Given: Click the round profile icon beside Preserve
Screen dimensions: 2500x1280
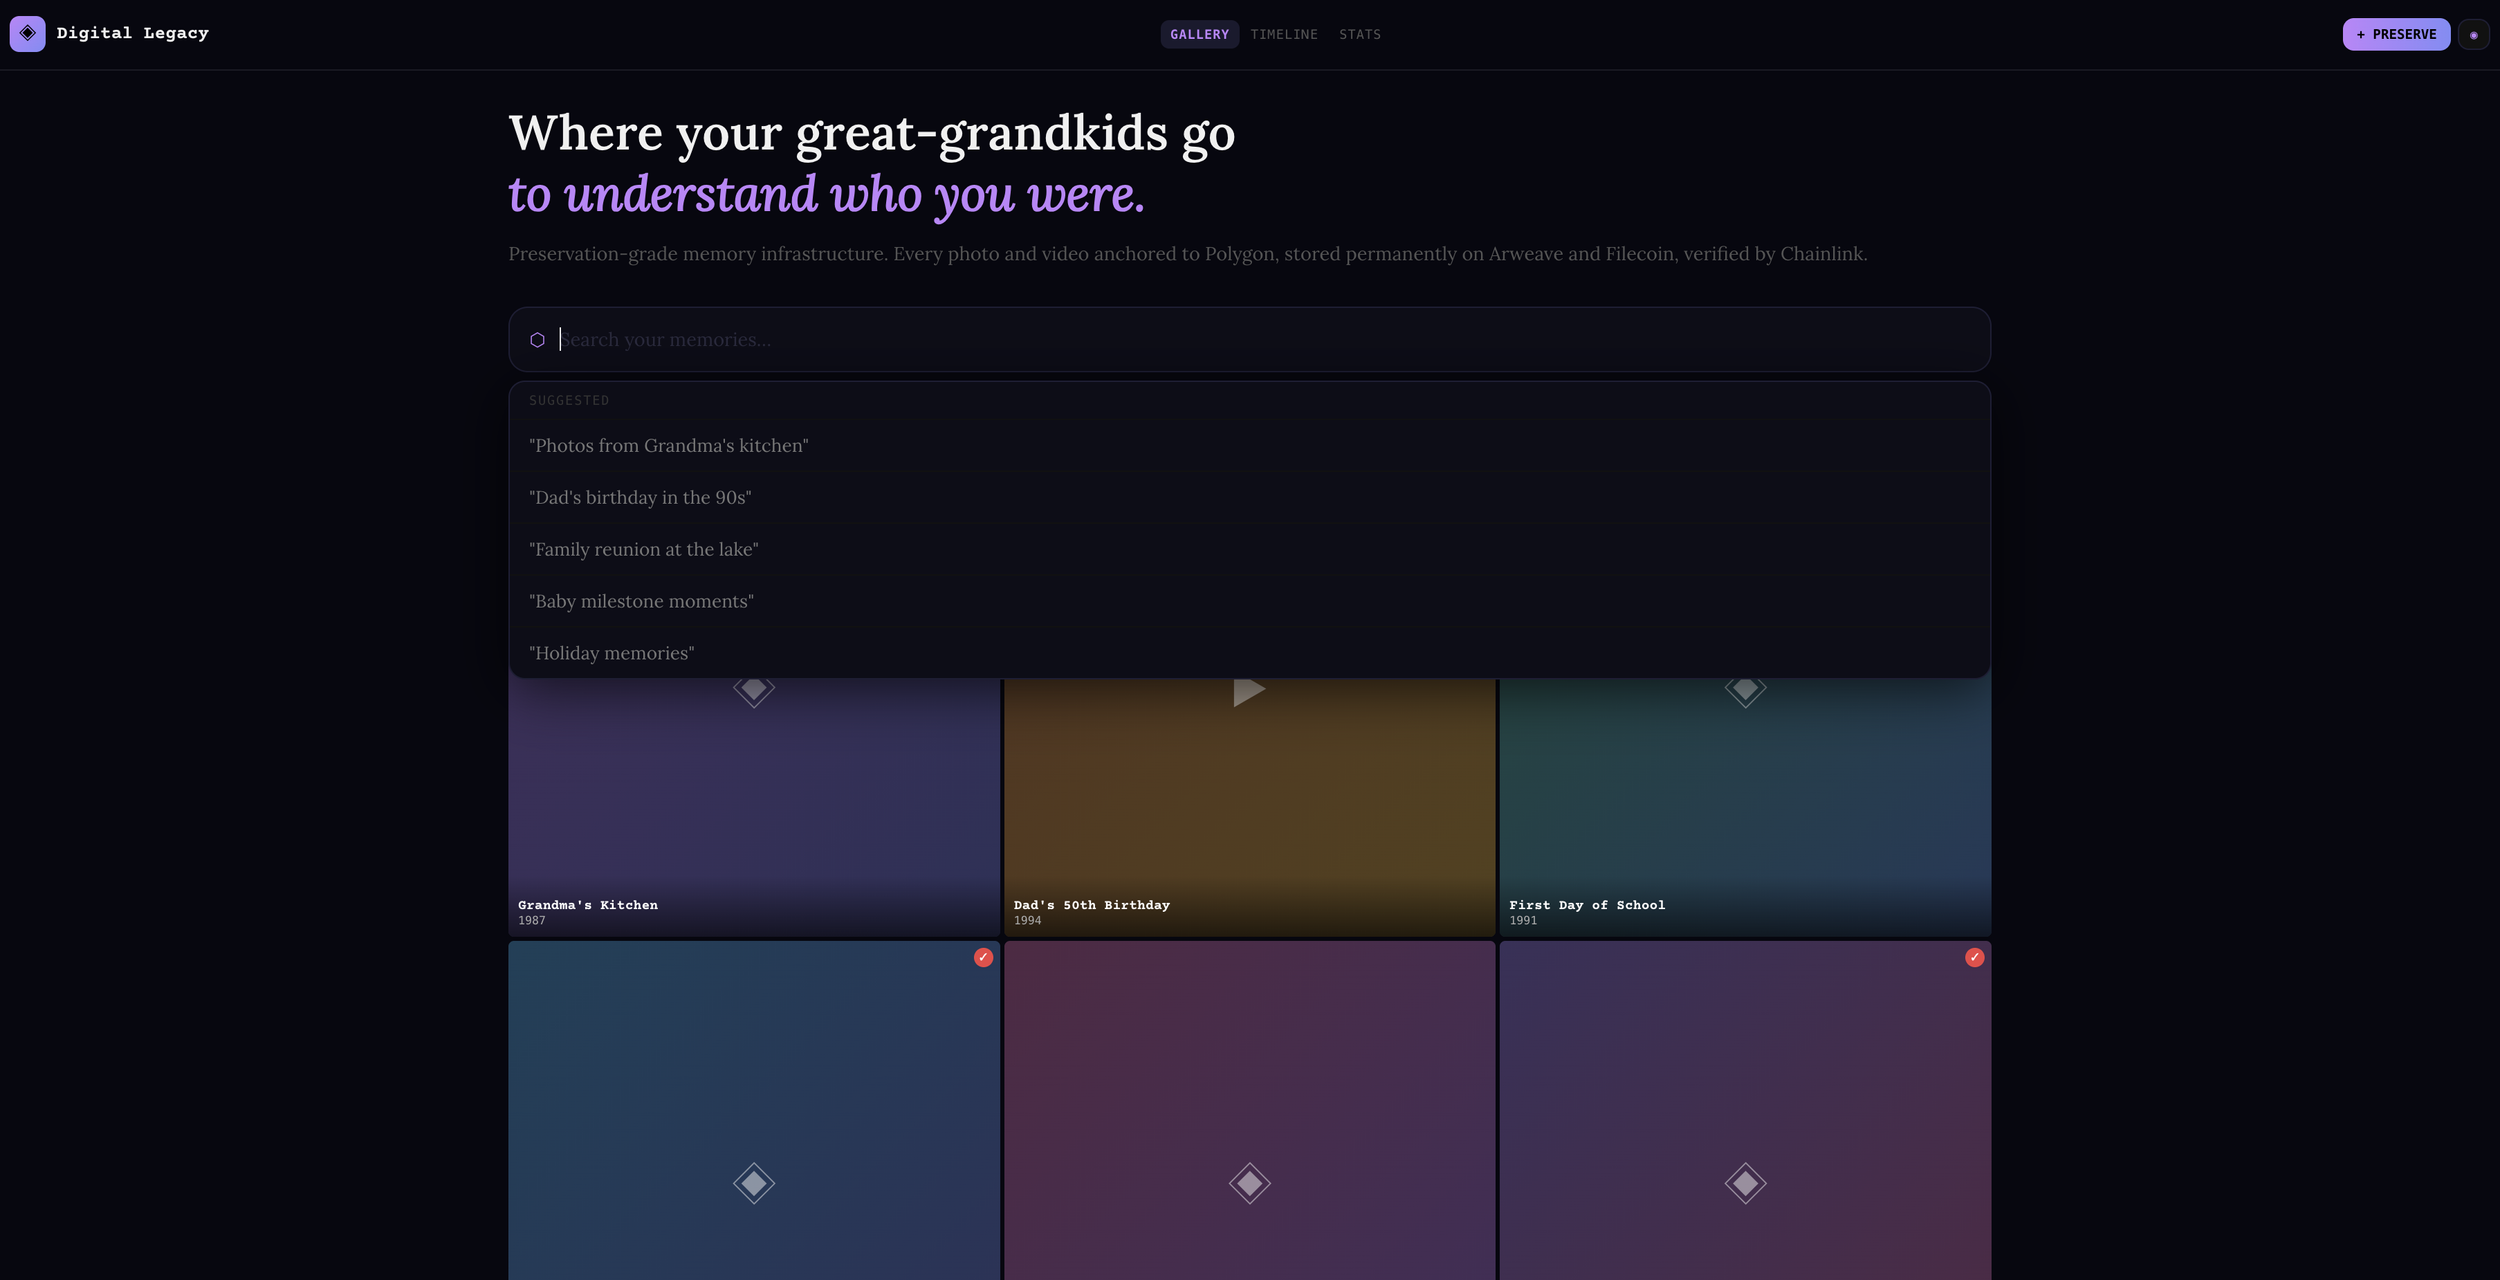Looking at the screenshot, I should 2473,34.
